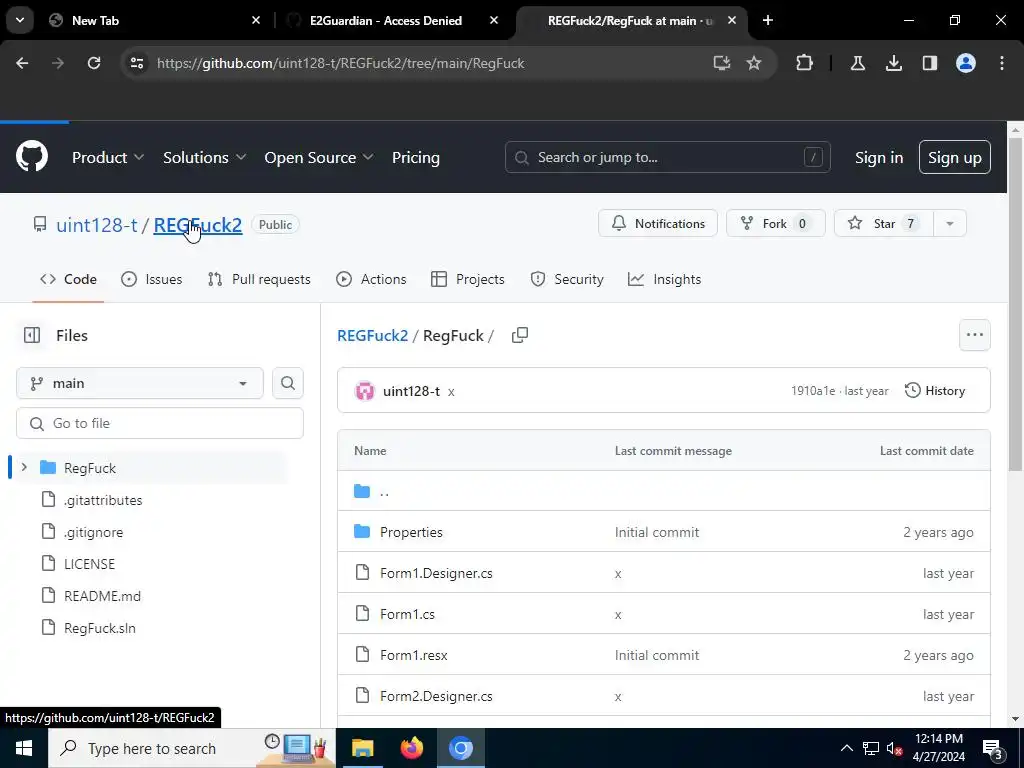This screenshot has width=1024, height=768.
Task: Open the Projects tab
Action: (x=468, y=280)
